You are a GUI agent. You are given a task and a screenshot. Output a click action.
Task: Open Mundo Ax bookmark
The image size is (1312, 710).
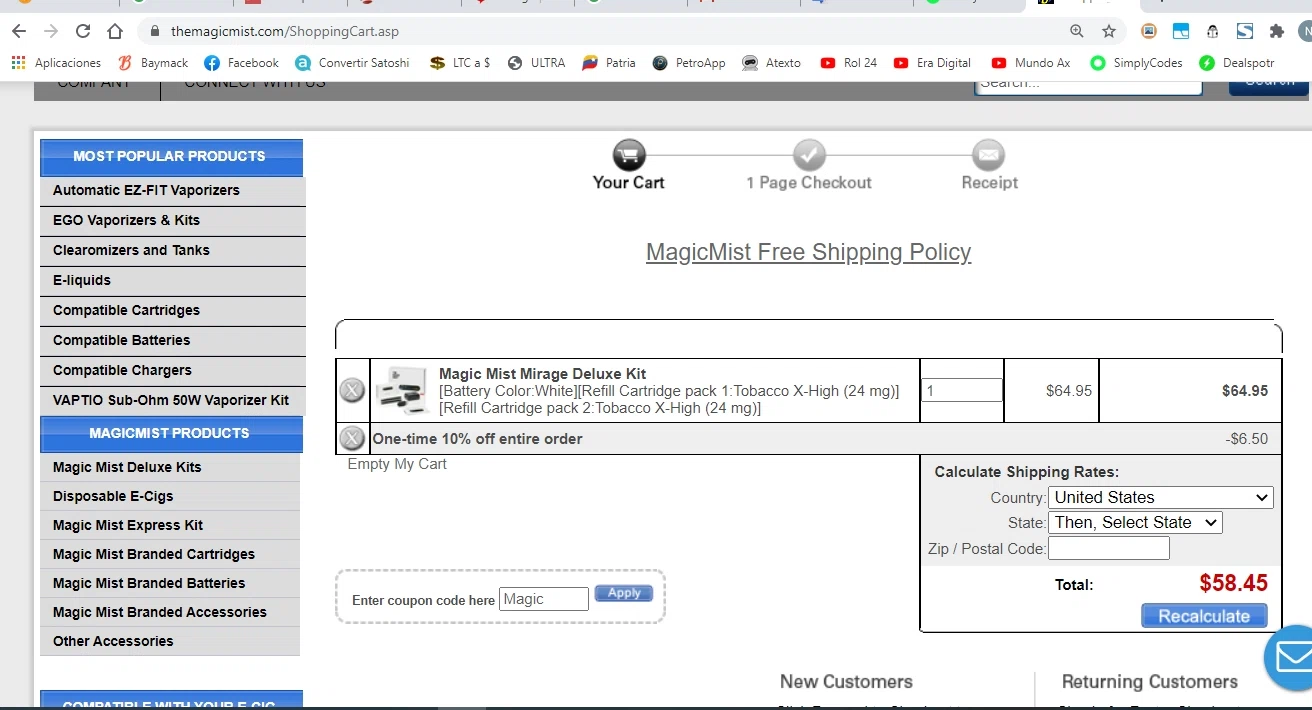click(x=1030, y=62)
